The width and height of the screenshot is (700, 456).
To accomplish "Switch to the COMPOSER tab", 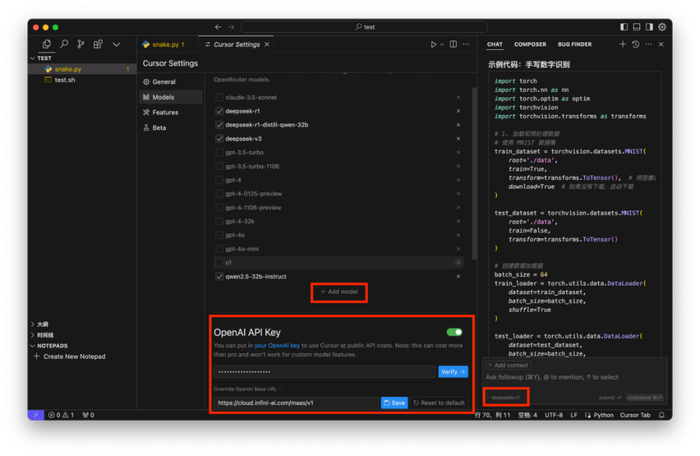I will point(530,44).
